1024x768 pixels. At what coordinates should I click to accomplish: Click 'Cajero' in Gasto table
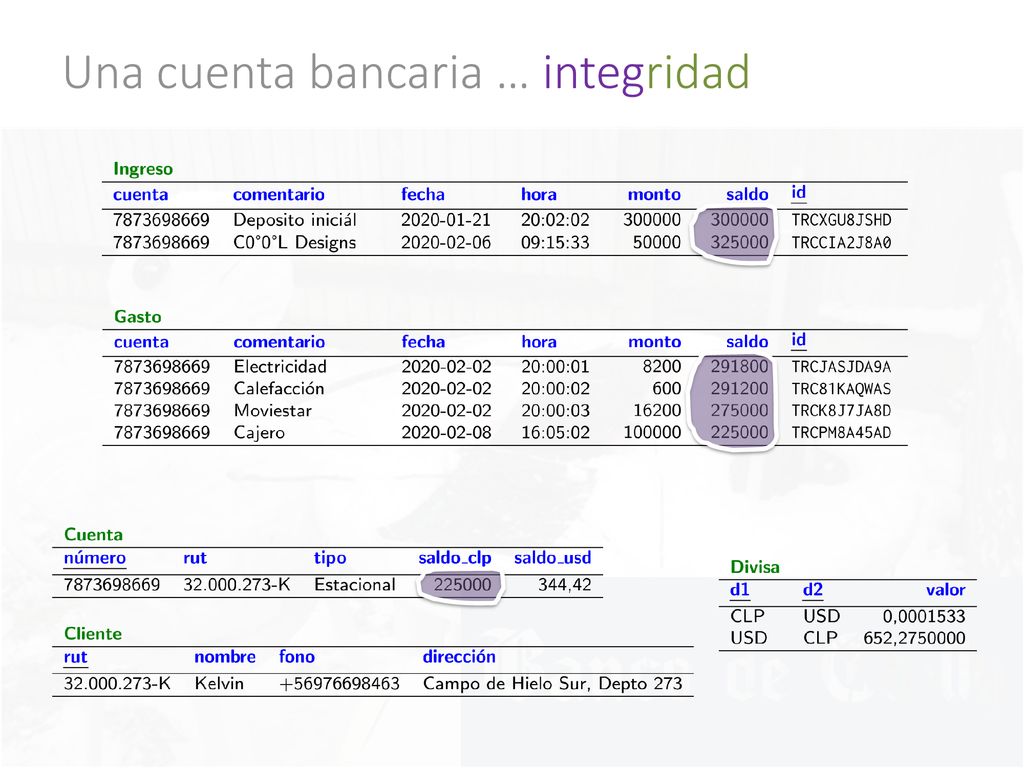259,433
